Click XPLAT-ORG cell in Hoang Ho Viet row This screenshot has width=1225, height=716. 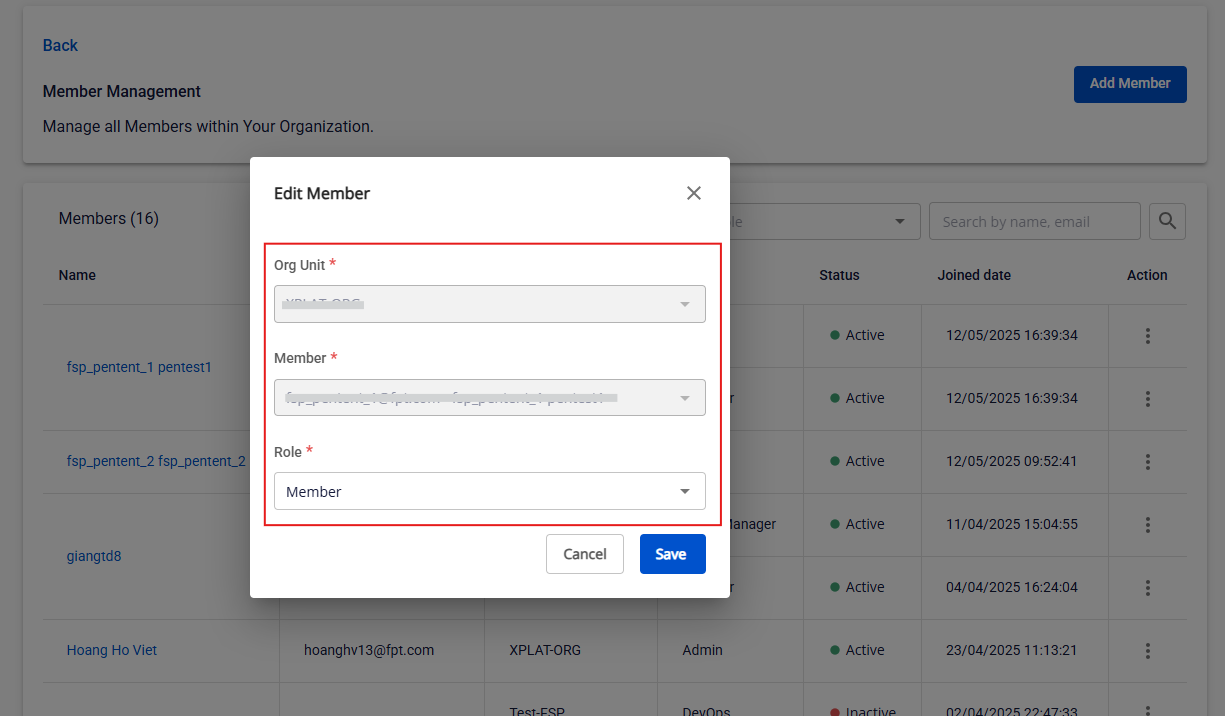545,650
